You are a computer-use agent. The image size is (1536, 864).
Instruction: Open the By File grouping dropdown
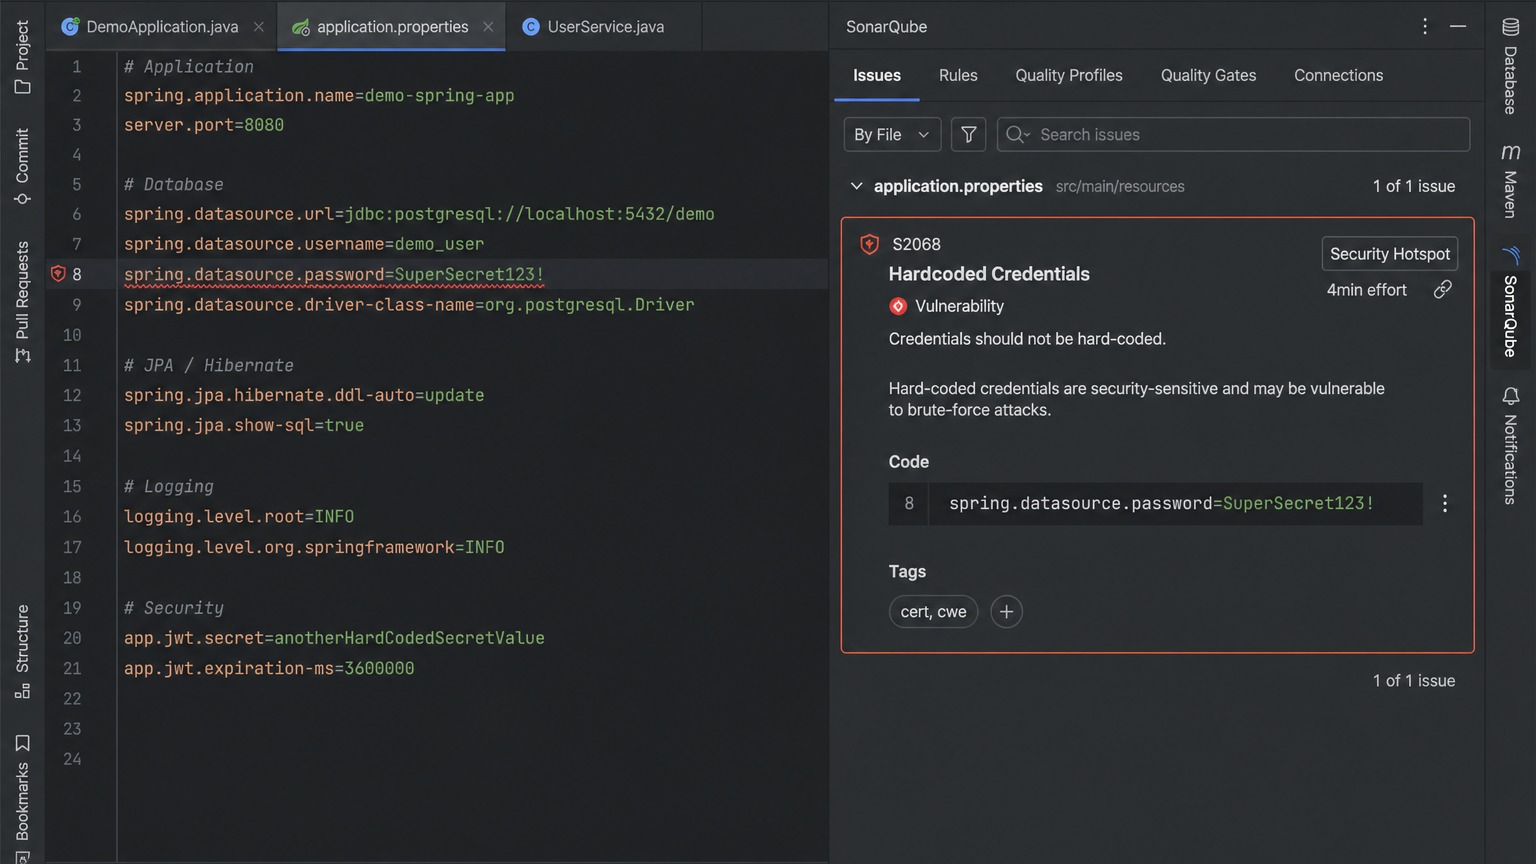point(892,134)
